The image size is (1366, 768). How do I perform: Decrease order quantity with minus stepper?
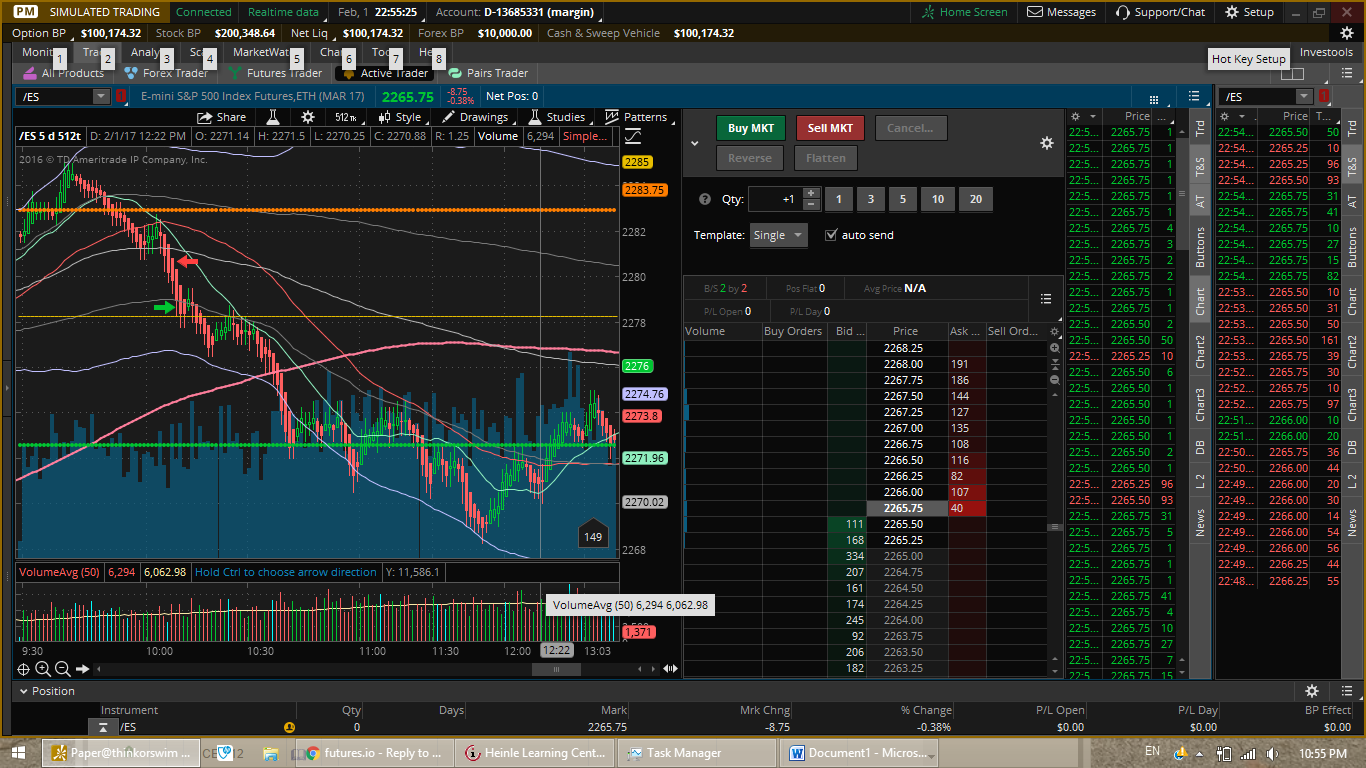(x=811, y=204)
